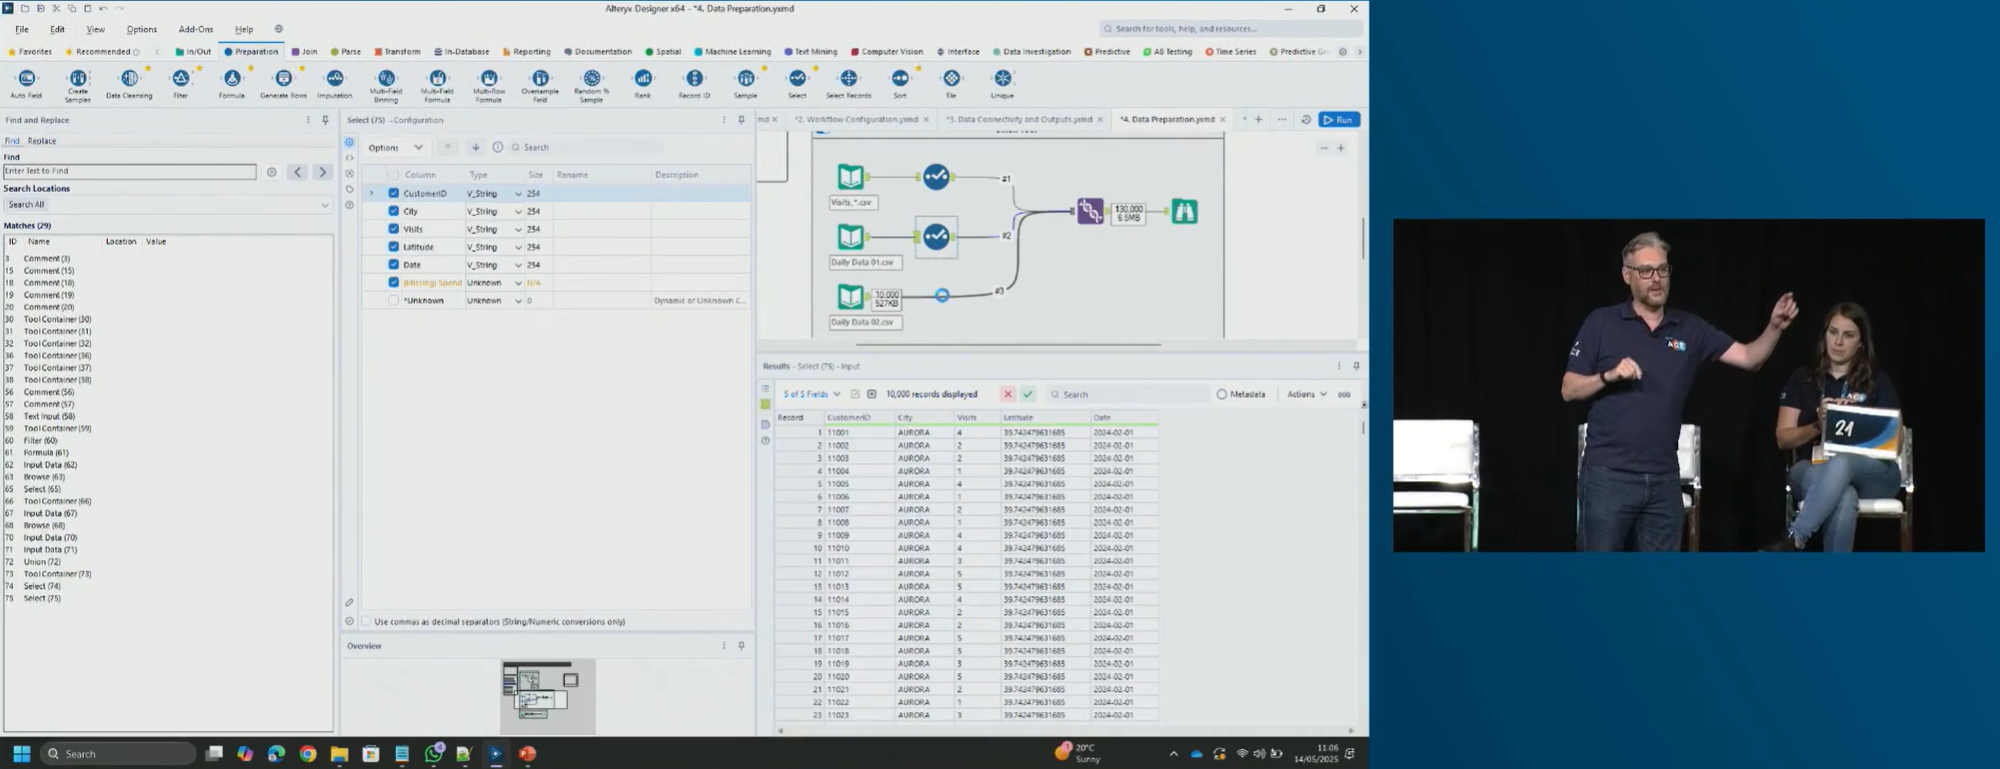Toggle the select-all Column header checkbox
Screen dimensions: 2000x769
click(393, 175)
